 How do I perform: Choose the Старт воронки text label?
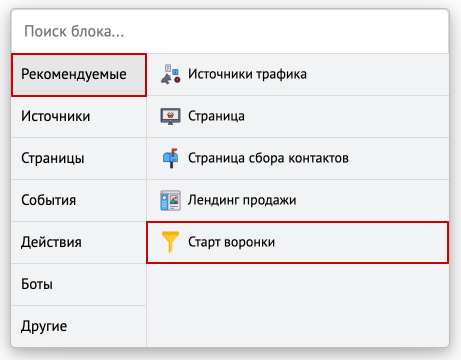point(231,242)
